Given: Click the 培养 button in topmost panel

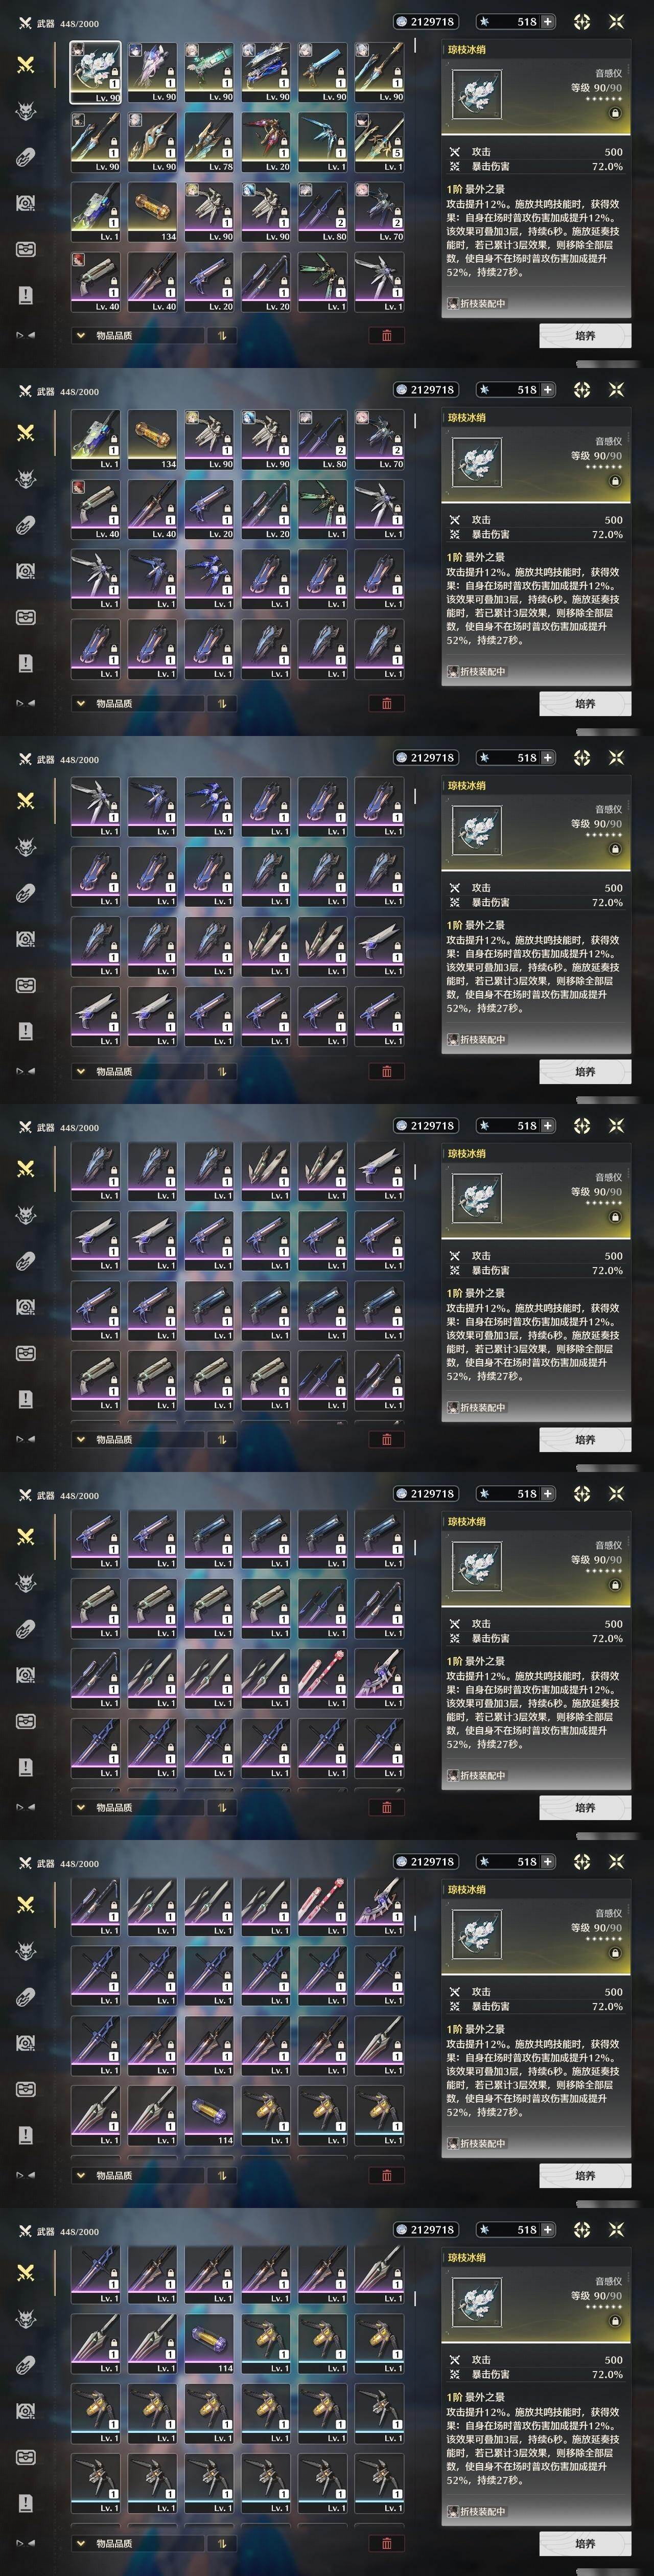Looking at the screenshot, I should [585, 336].
